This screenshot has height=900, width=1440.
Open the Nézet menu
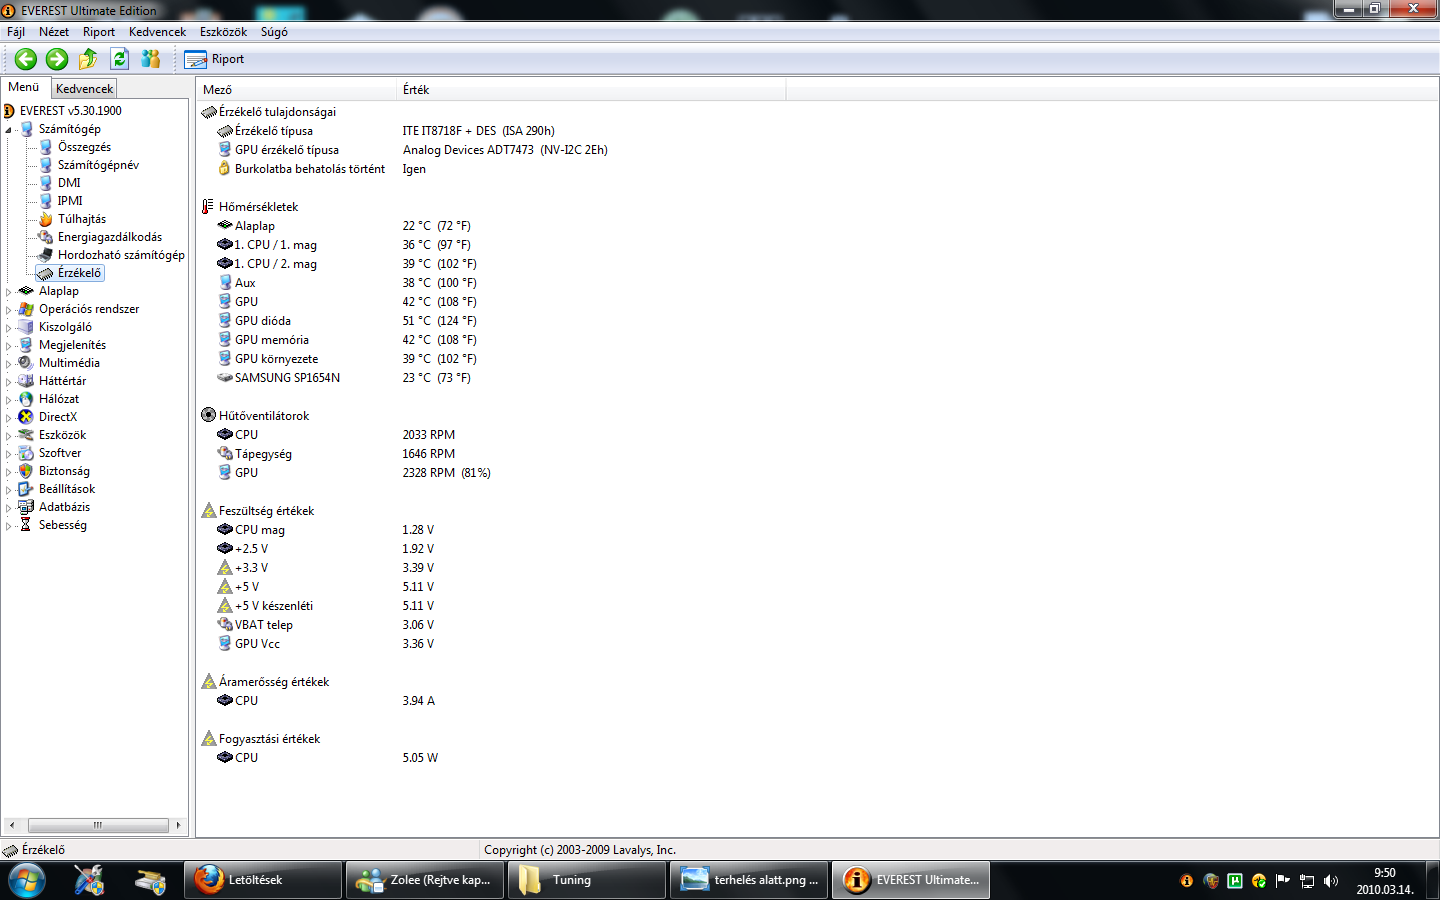pos(54,32)
